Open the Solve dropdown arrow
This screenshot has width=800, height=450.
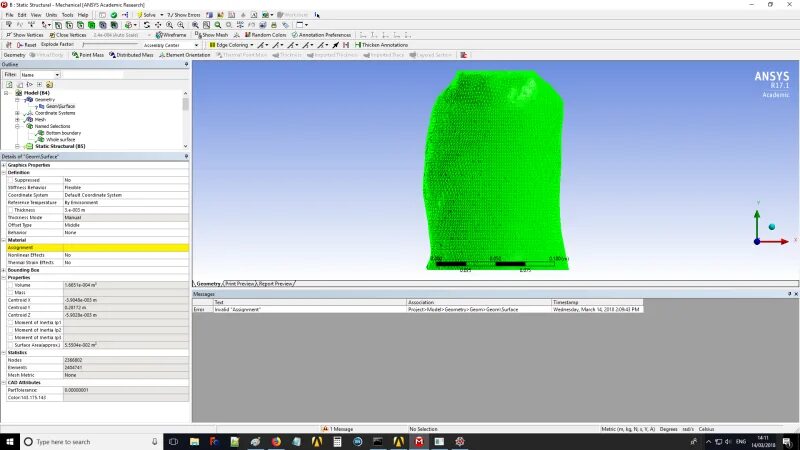pos(162,15)
